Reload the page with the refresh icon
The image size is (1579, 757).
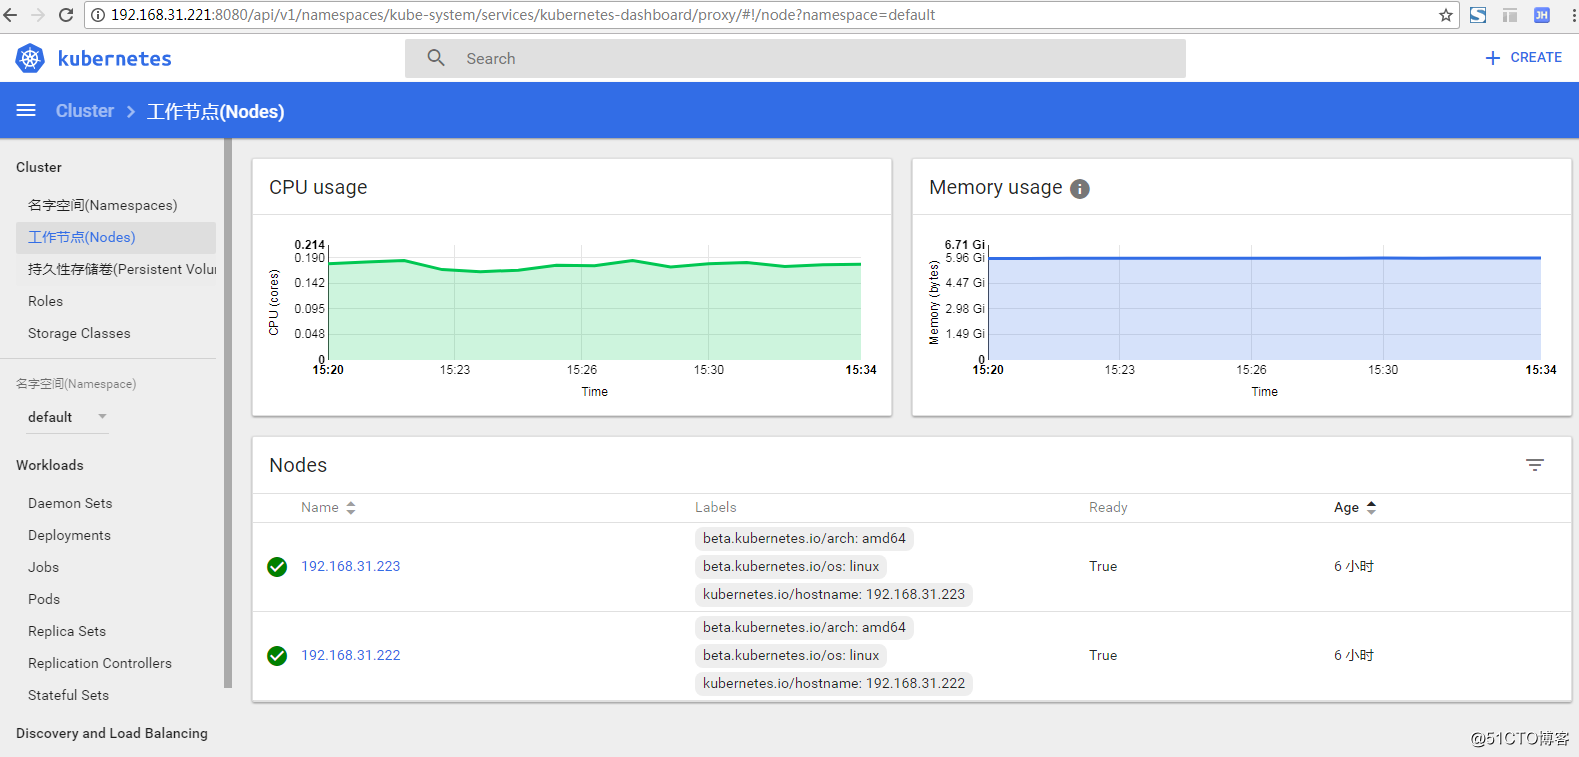click(x=66, y=15)
